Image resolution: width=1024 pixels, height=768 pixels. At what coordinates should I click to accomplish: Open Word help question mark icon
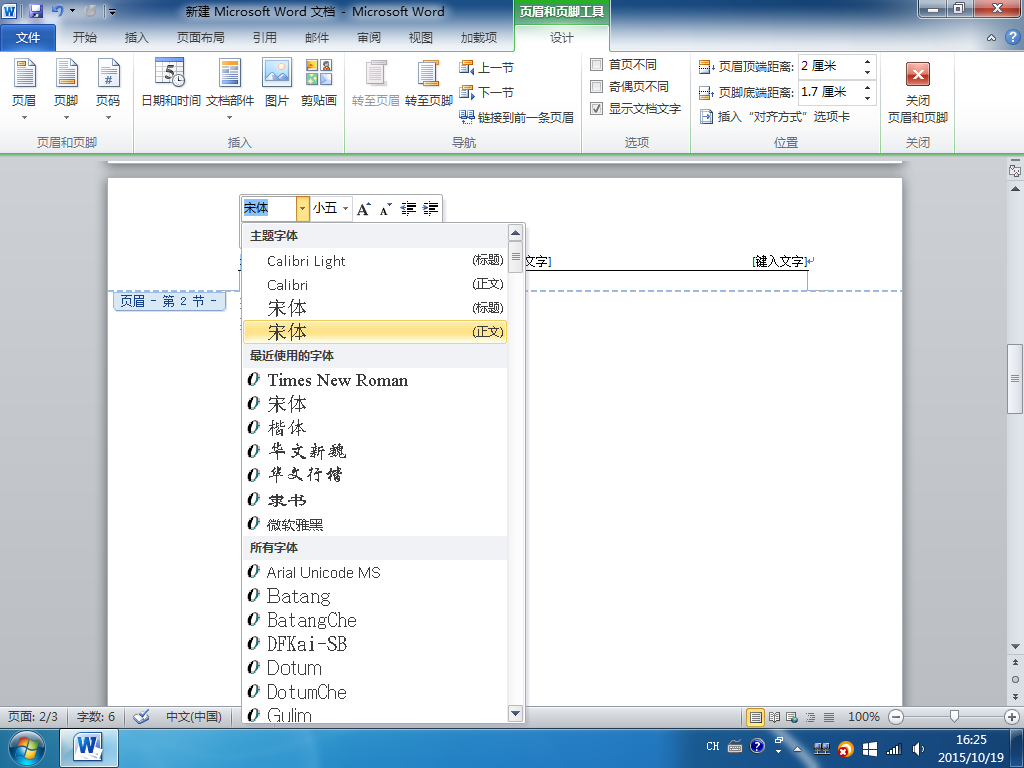point(1012,37)
